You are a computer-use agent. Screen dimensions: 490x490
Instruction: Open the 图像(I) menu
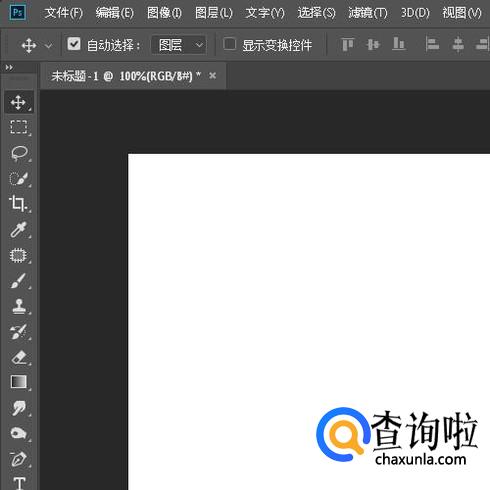(164, 13)
